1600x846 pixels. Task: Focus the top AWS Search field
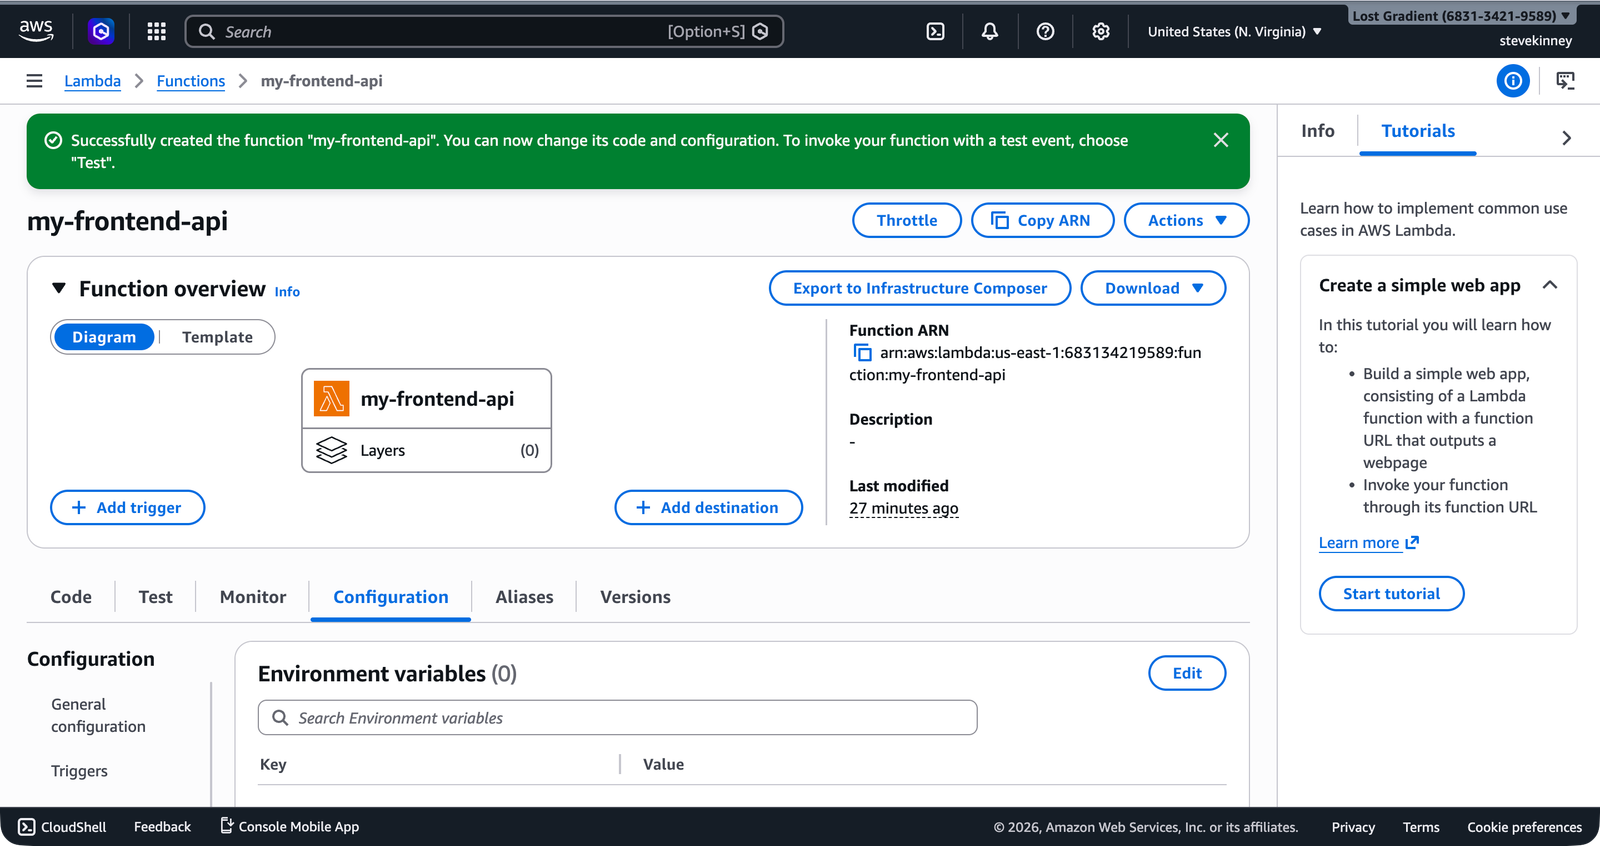(484, 31)
